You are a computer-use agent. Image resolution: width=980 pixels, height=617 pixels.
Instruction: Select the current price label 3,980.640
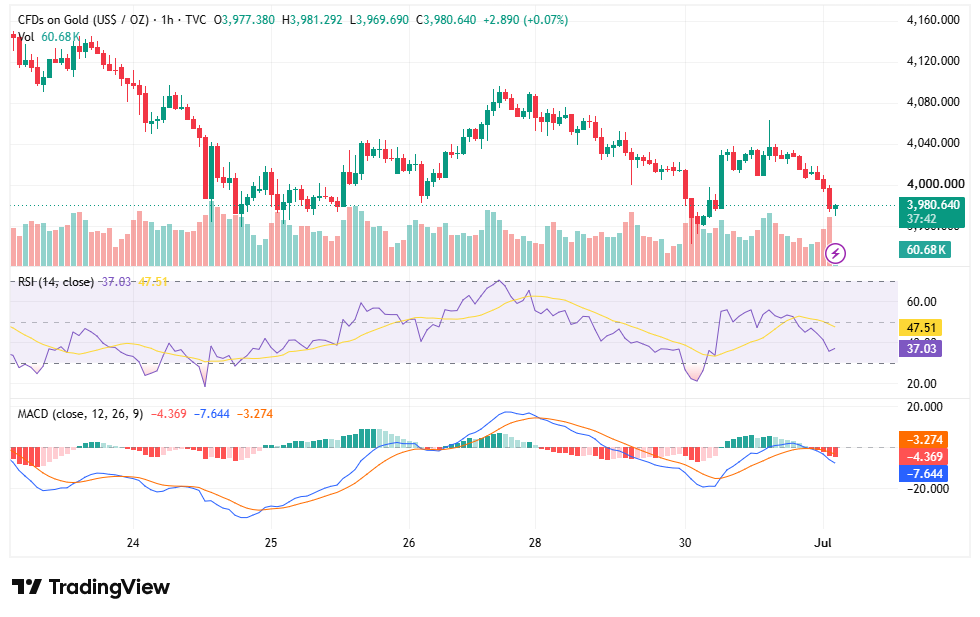coord(932,205)
